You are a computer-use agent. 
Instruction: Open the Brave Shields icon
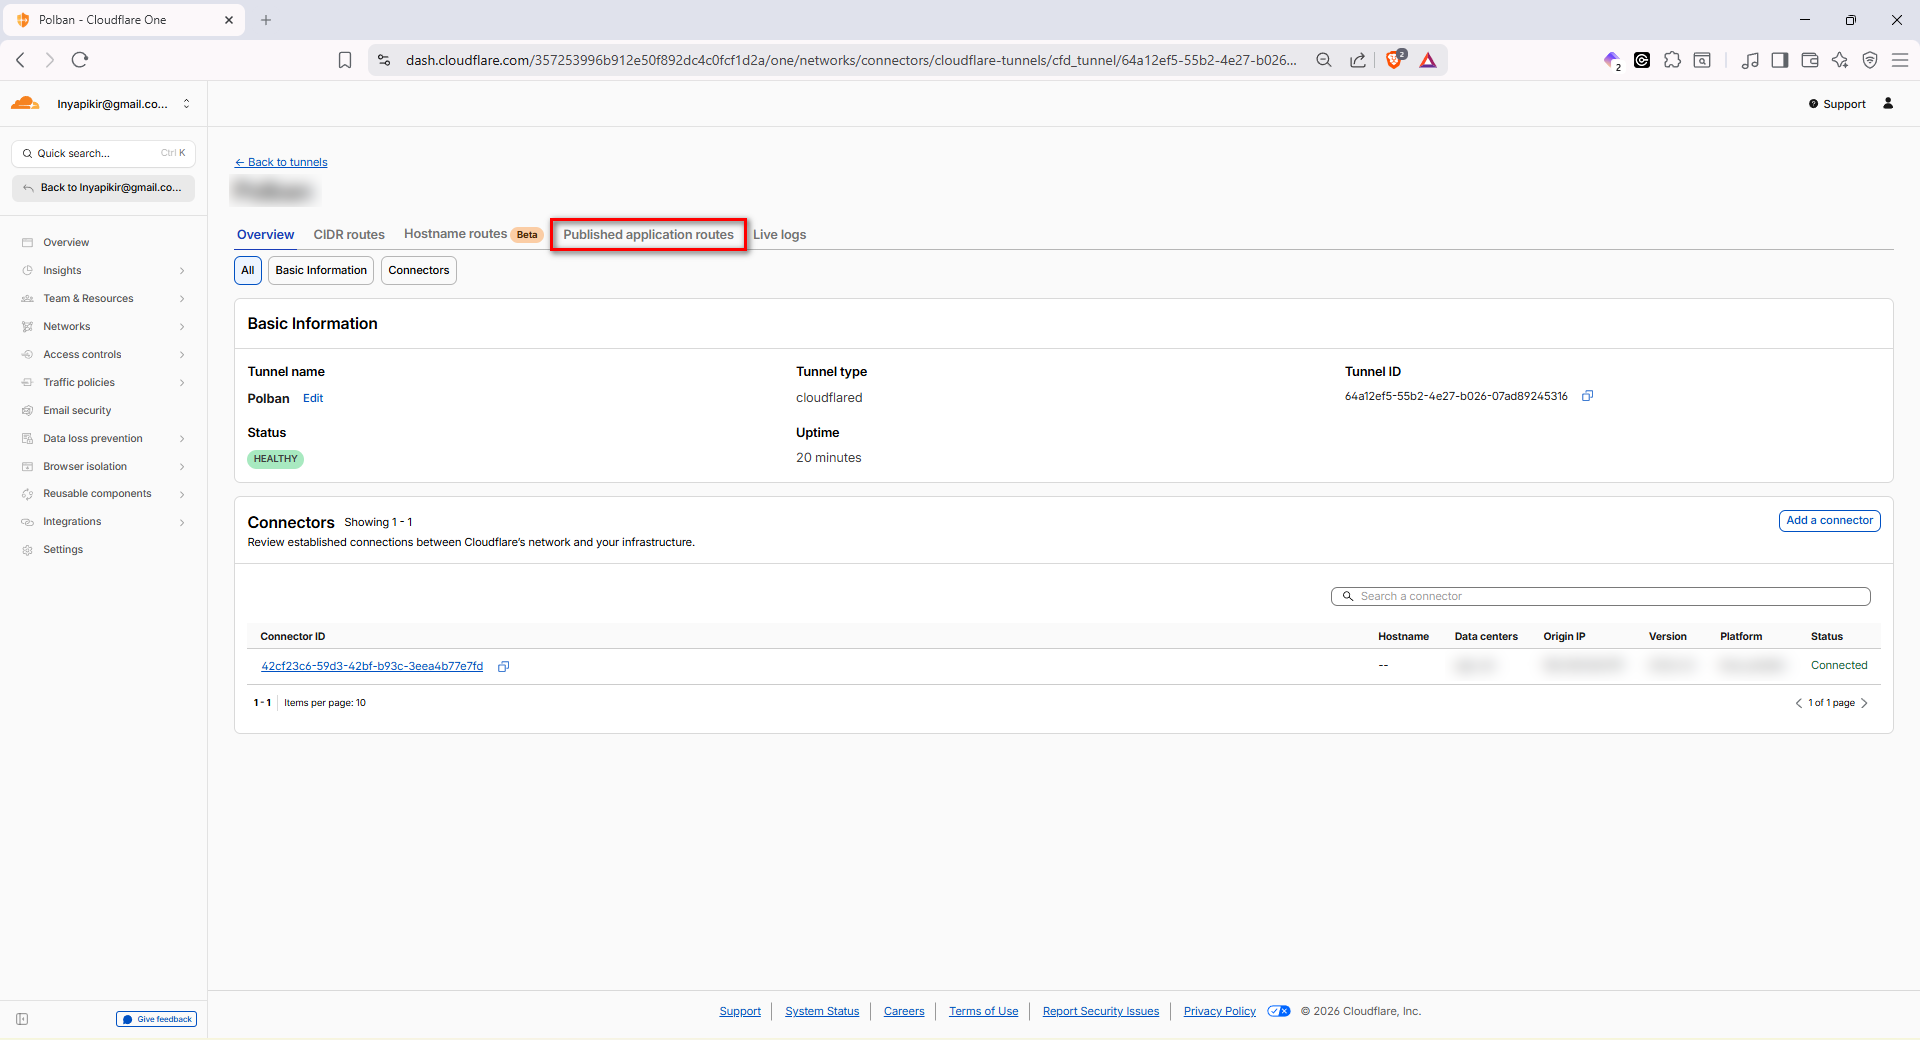(1394, 60)
